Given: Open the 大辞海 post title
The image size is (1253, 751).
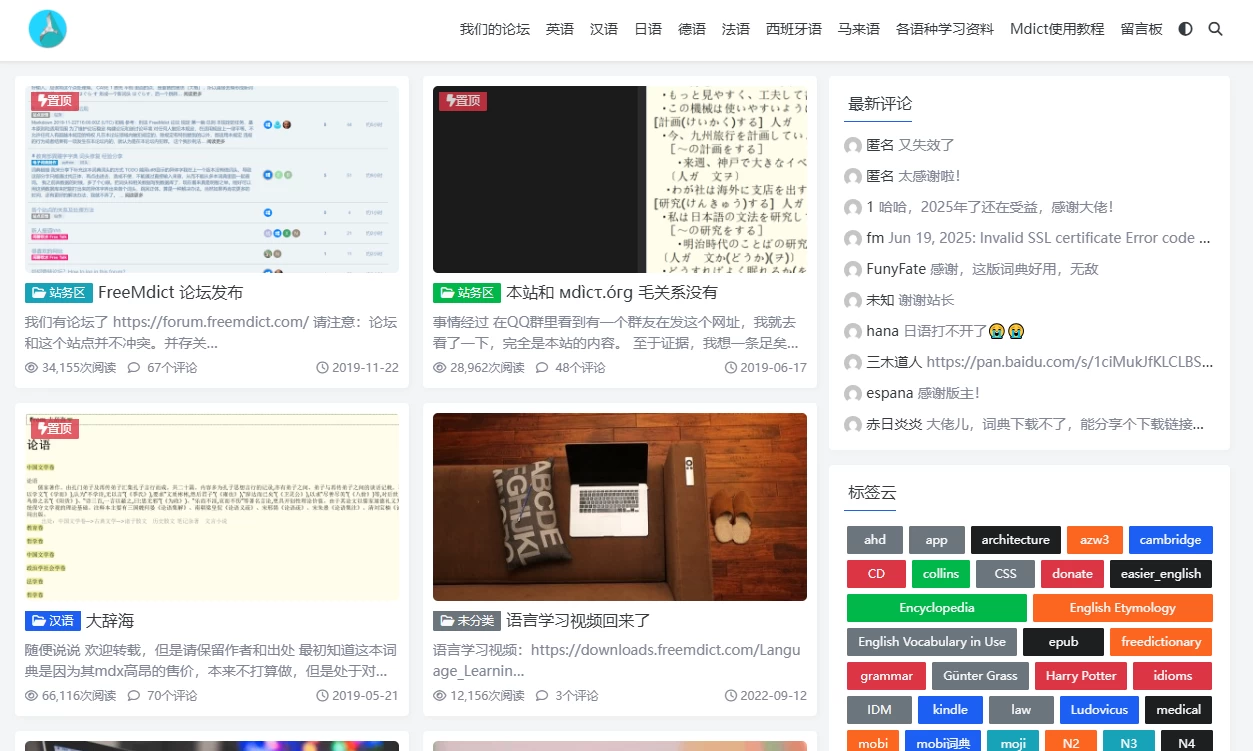Looking at the screenshot, I should pos(110,621).
